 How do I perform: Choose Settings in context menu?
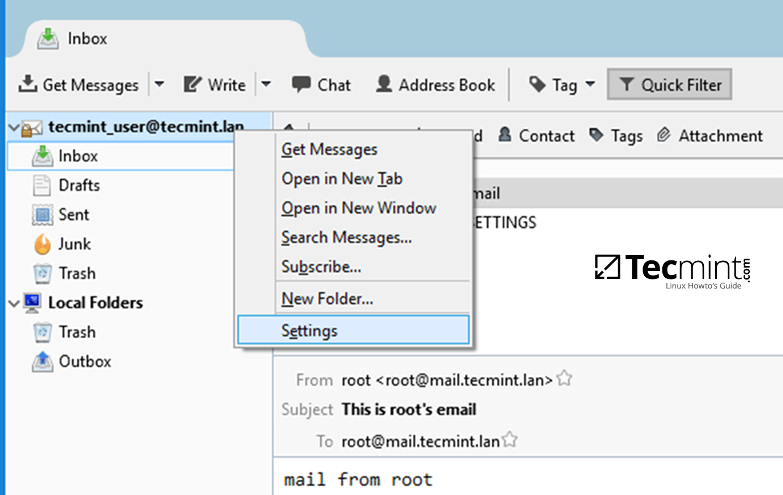354,330
